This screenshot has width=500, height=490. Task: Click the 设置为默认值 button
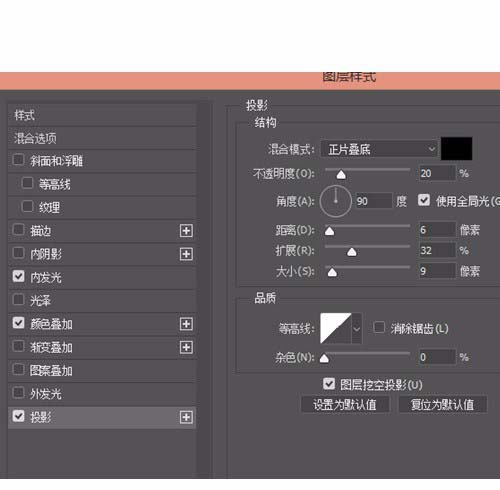click(345, 405)
